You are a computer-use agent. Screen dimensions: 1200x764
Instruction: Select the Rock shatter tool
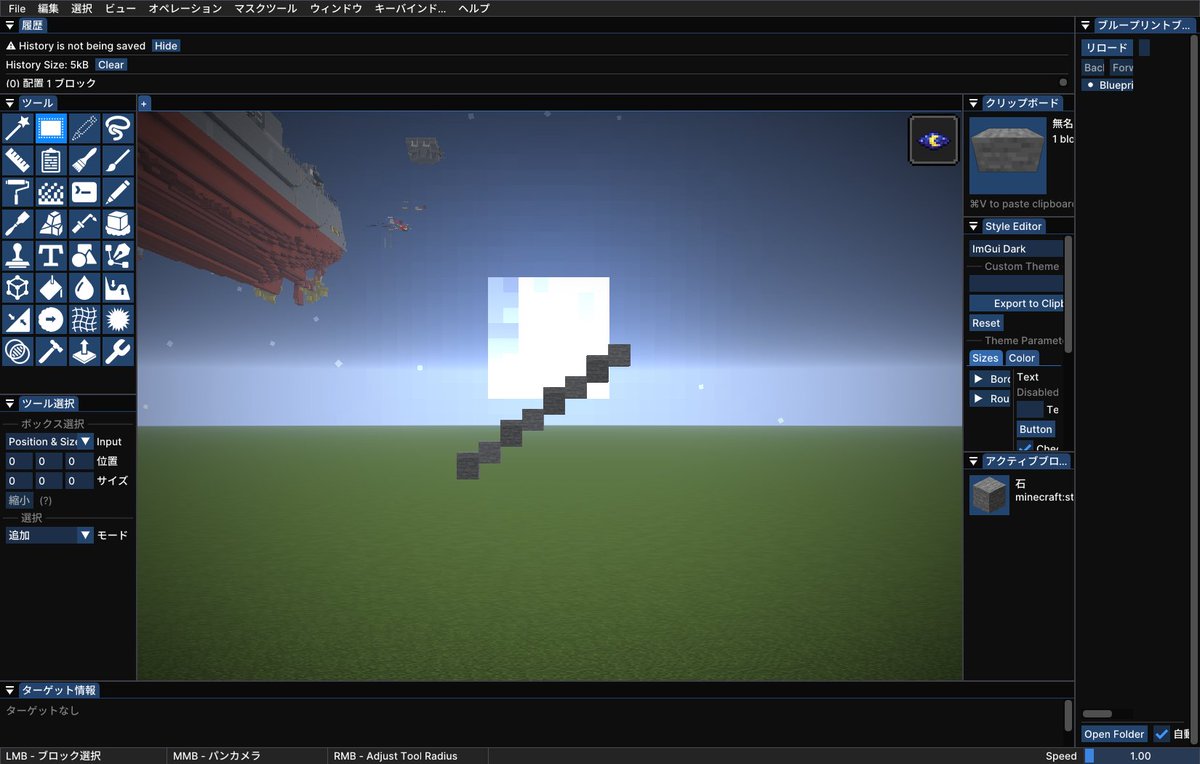(51, 224)
